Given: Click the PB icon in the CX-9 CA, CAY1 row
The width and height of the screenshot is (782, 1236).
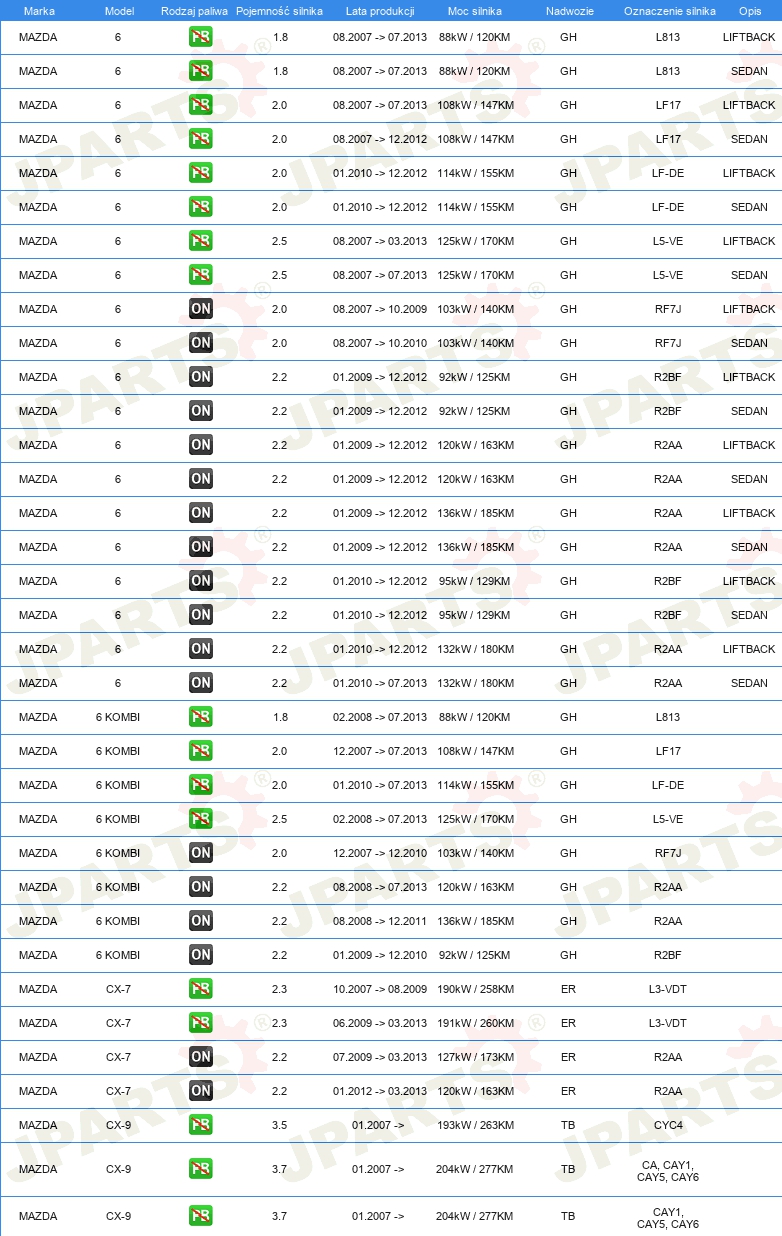Looking at the screenshot, I should [201, 1168].
